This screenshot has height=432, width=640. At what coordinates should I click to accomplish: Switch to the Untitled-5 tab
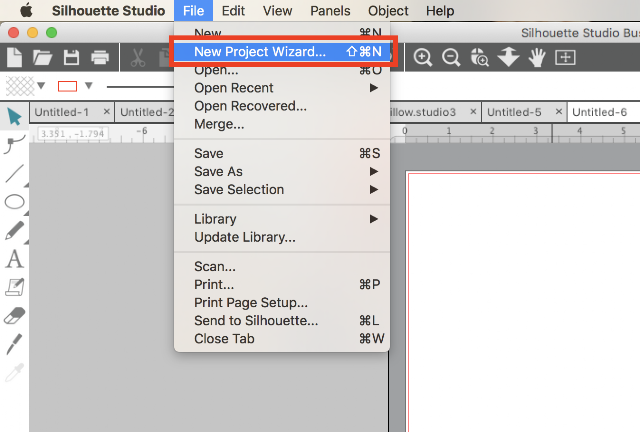point(514,112)
